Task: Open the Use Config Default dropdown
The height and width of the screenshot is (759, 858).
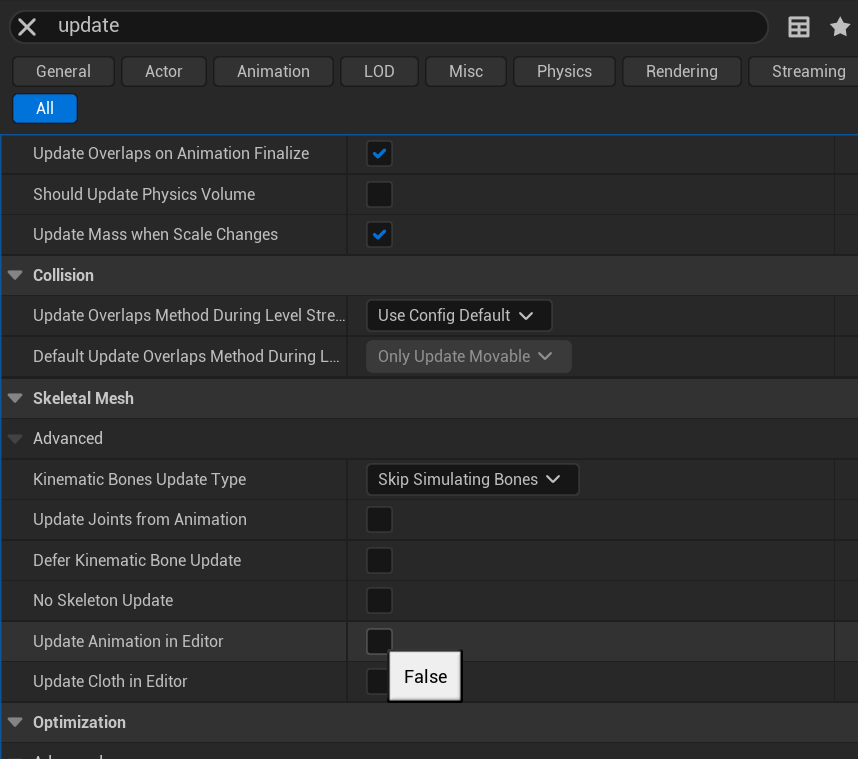Action: pyautogui.click(x=458, y=316)
